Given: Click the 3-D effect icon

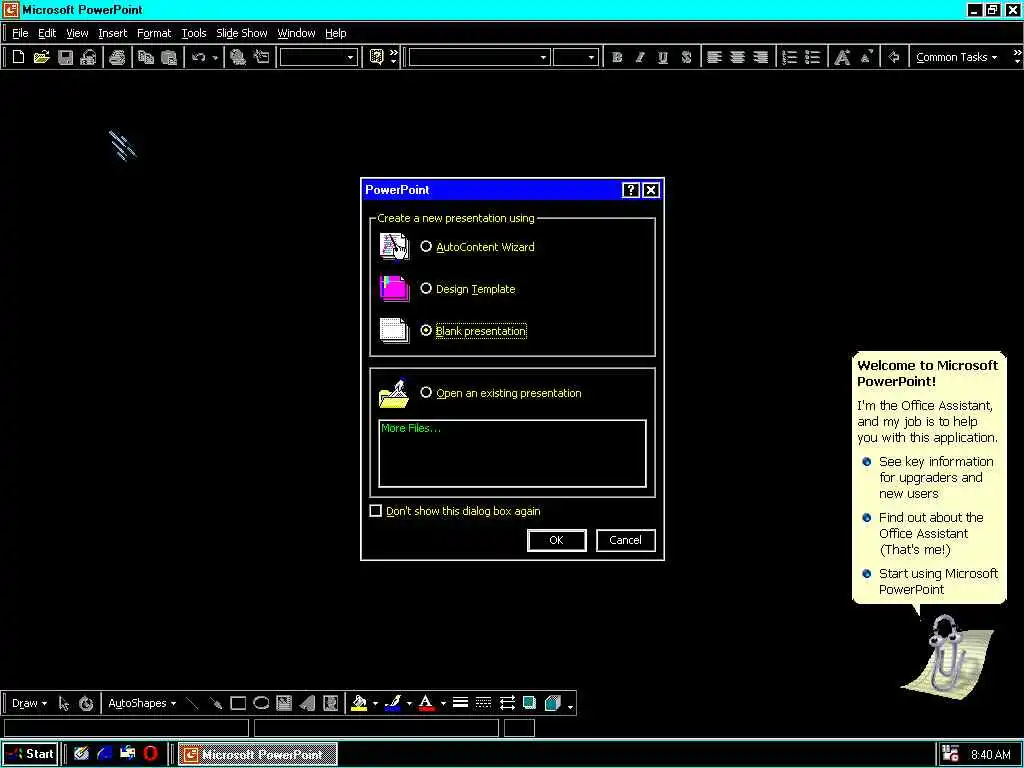Looking at the screenshot, I should (553, 703).
